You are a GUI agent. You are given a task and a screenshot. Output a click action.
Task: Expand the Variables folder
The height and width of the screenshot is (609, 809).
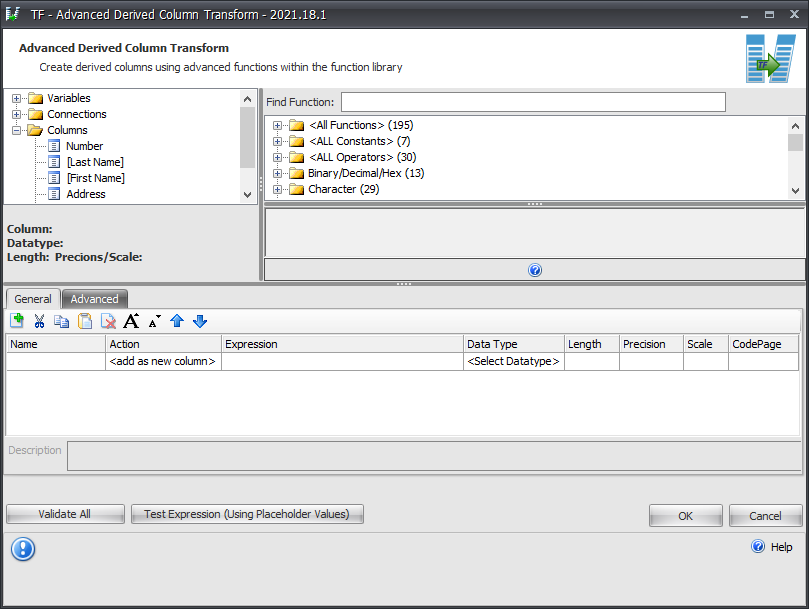point(14,98)
